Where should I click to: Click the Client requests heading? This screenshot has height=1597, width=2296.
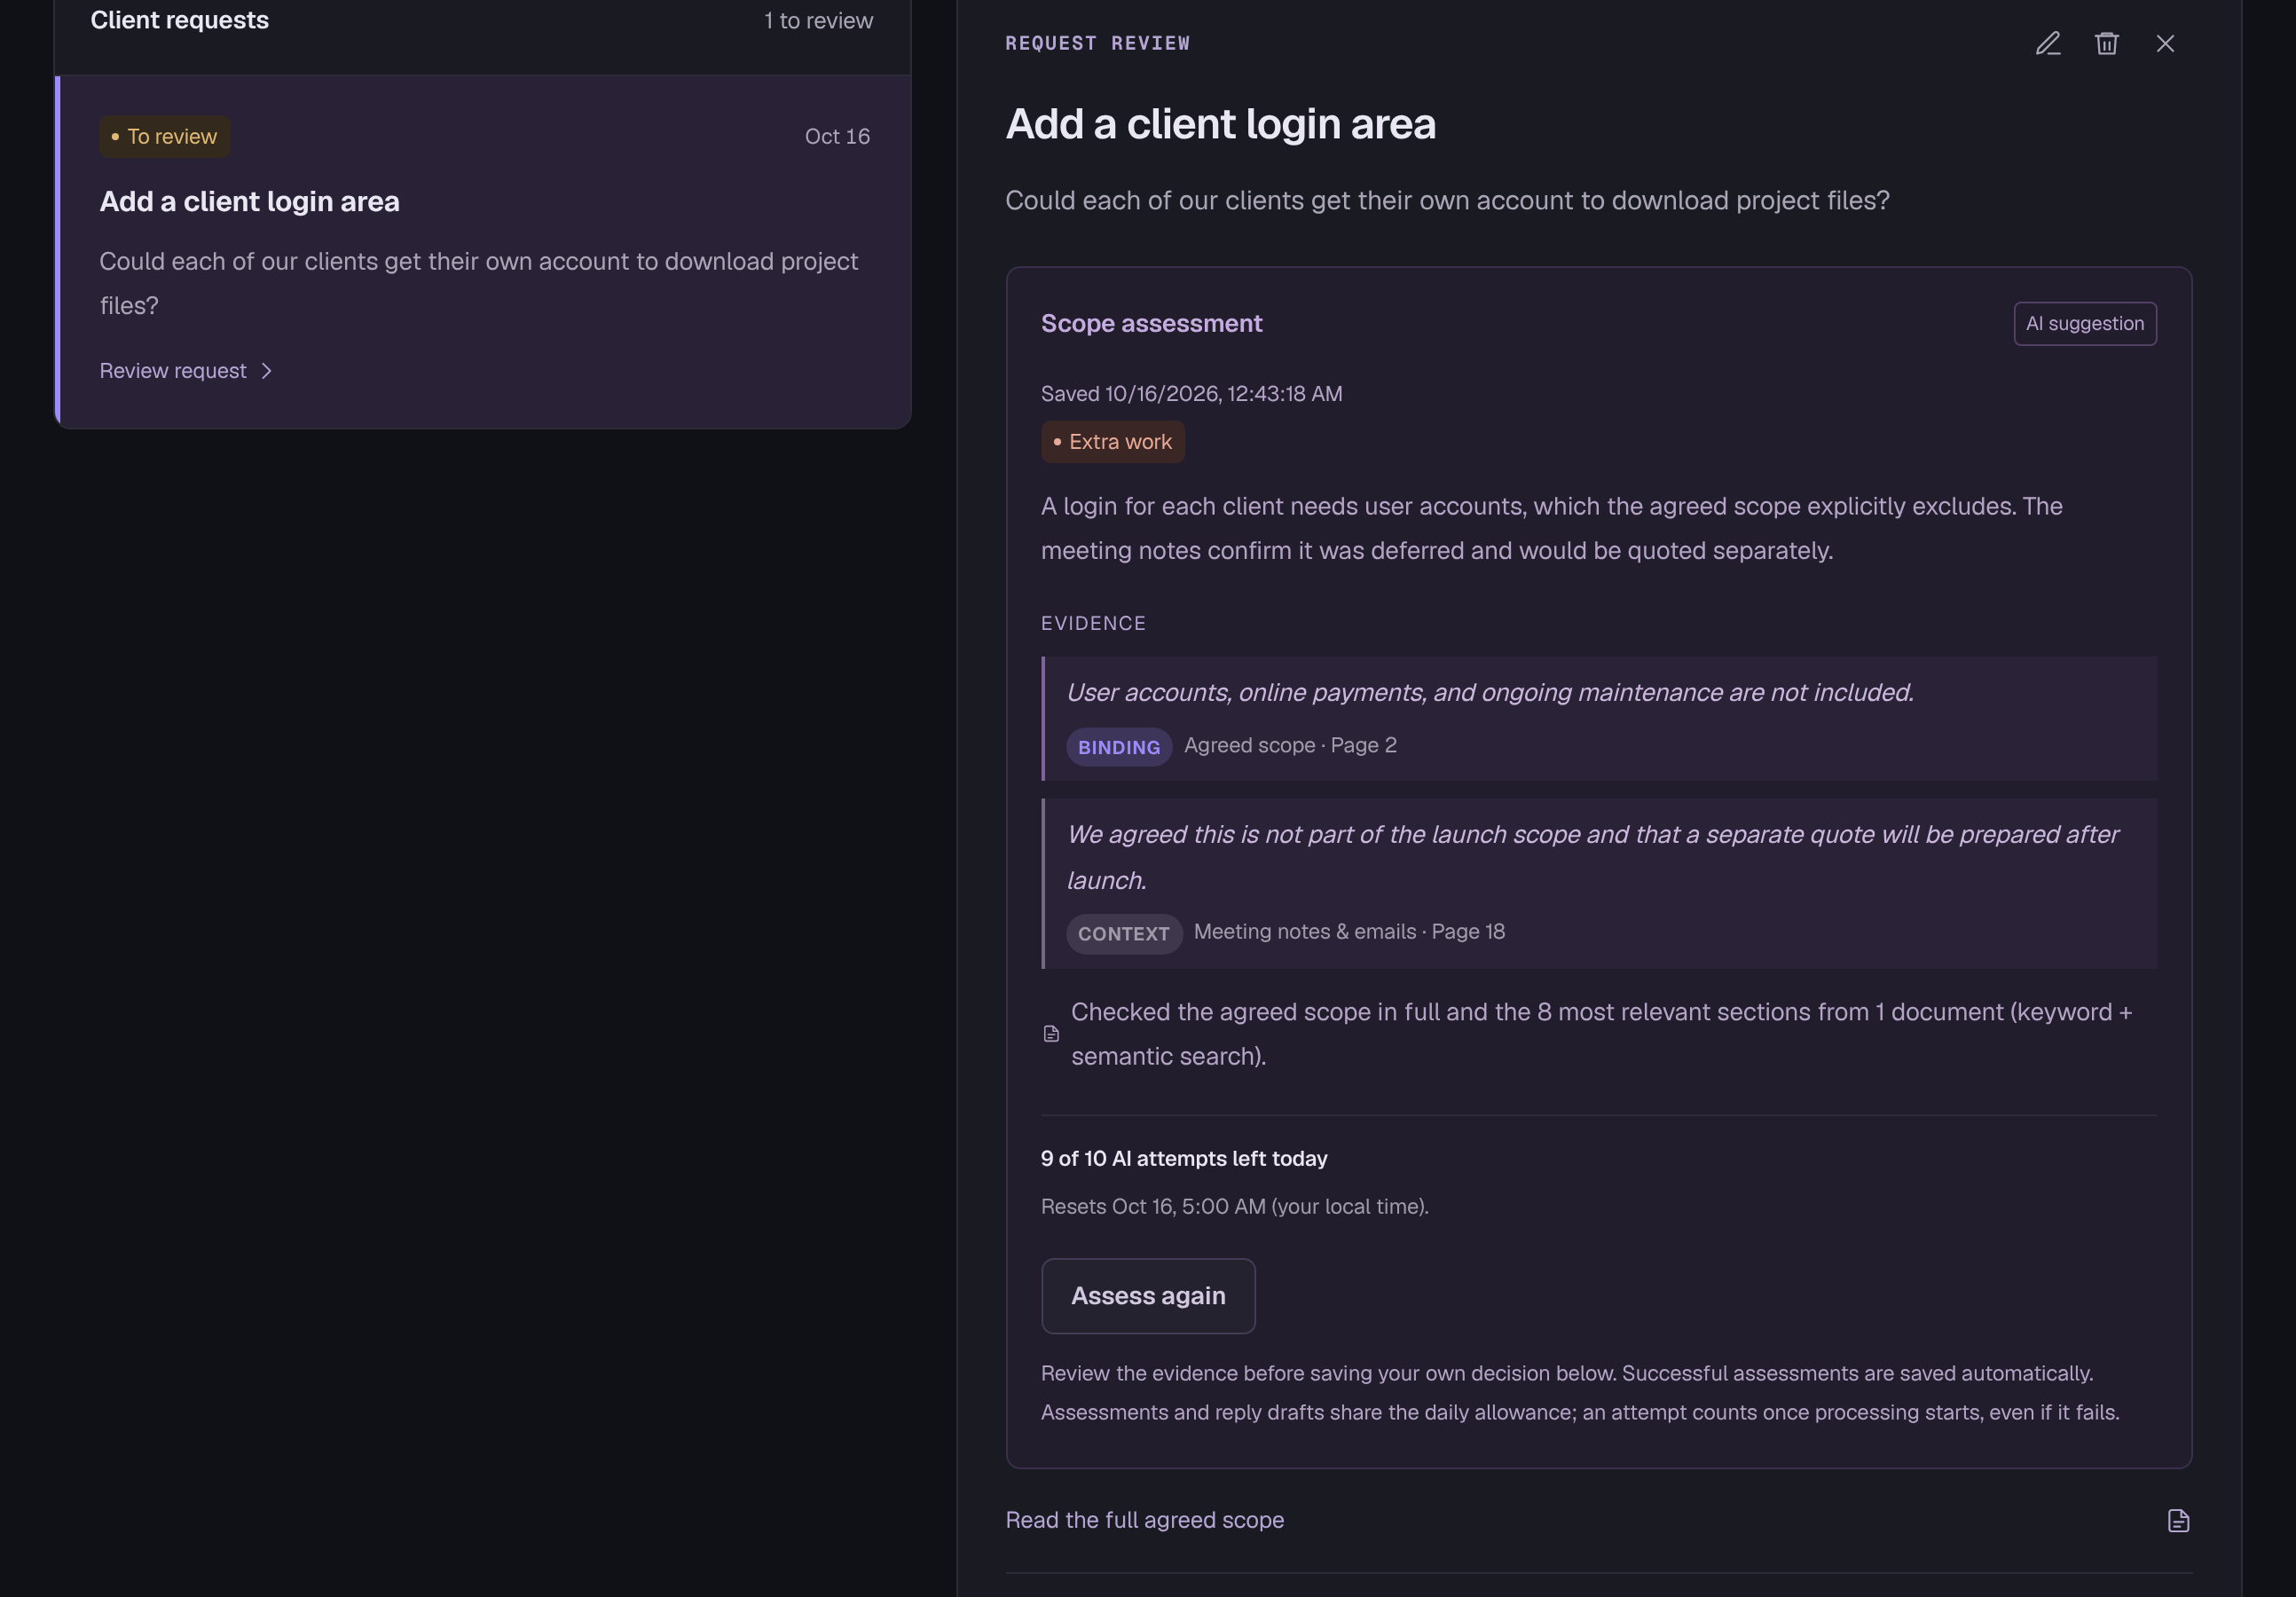180,20
